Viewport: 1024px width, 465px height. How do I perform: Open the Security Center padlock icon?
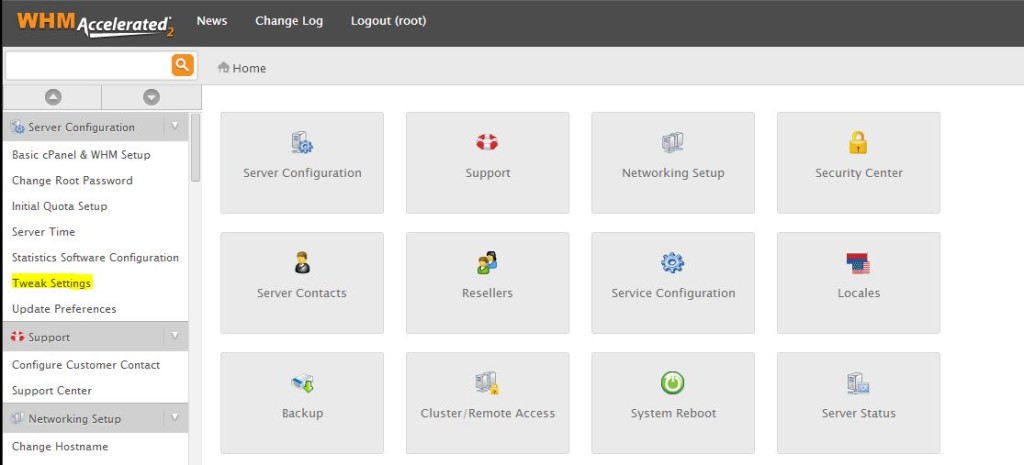pyautogui.click(x=858, y=142)
